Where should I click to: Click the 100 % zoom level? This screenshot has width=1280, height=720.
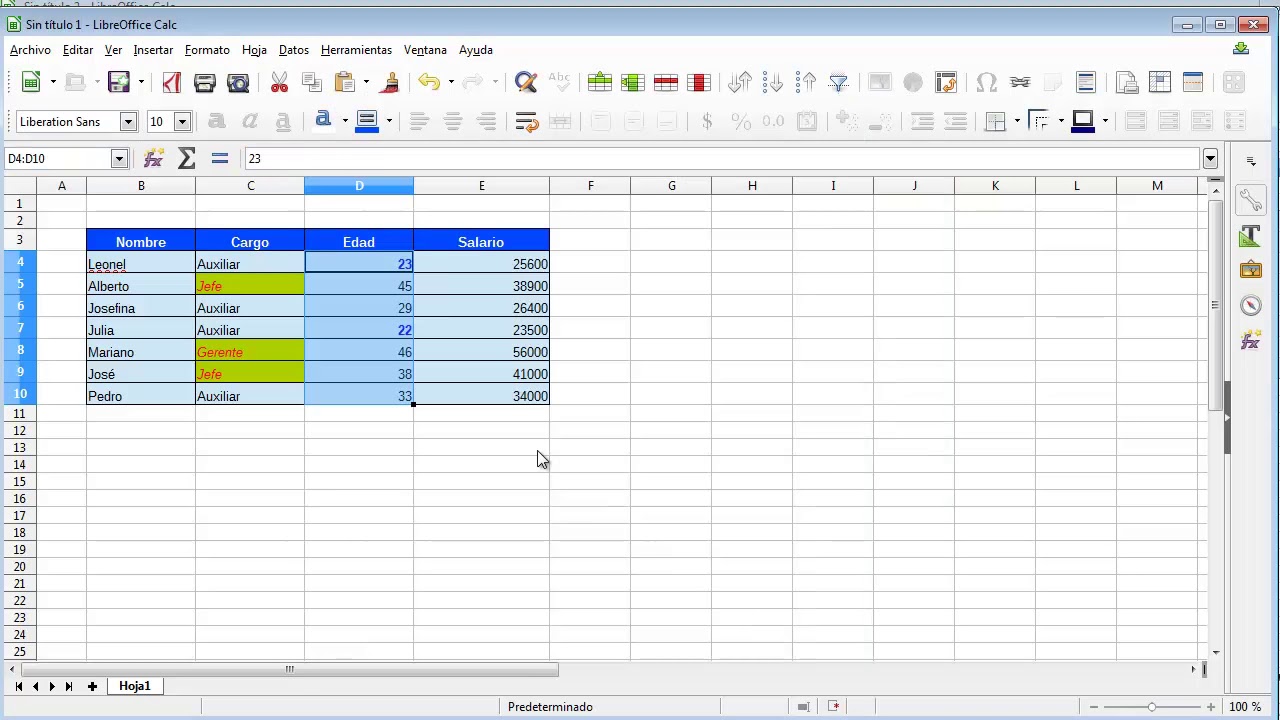1245,707
